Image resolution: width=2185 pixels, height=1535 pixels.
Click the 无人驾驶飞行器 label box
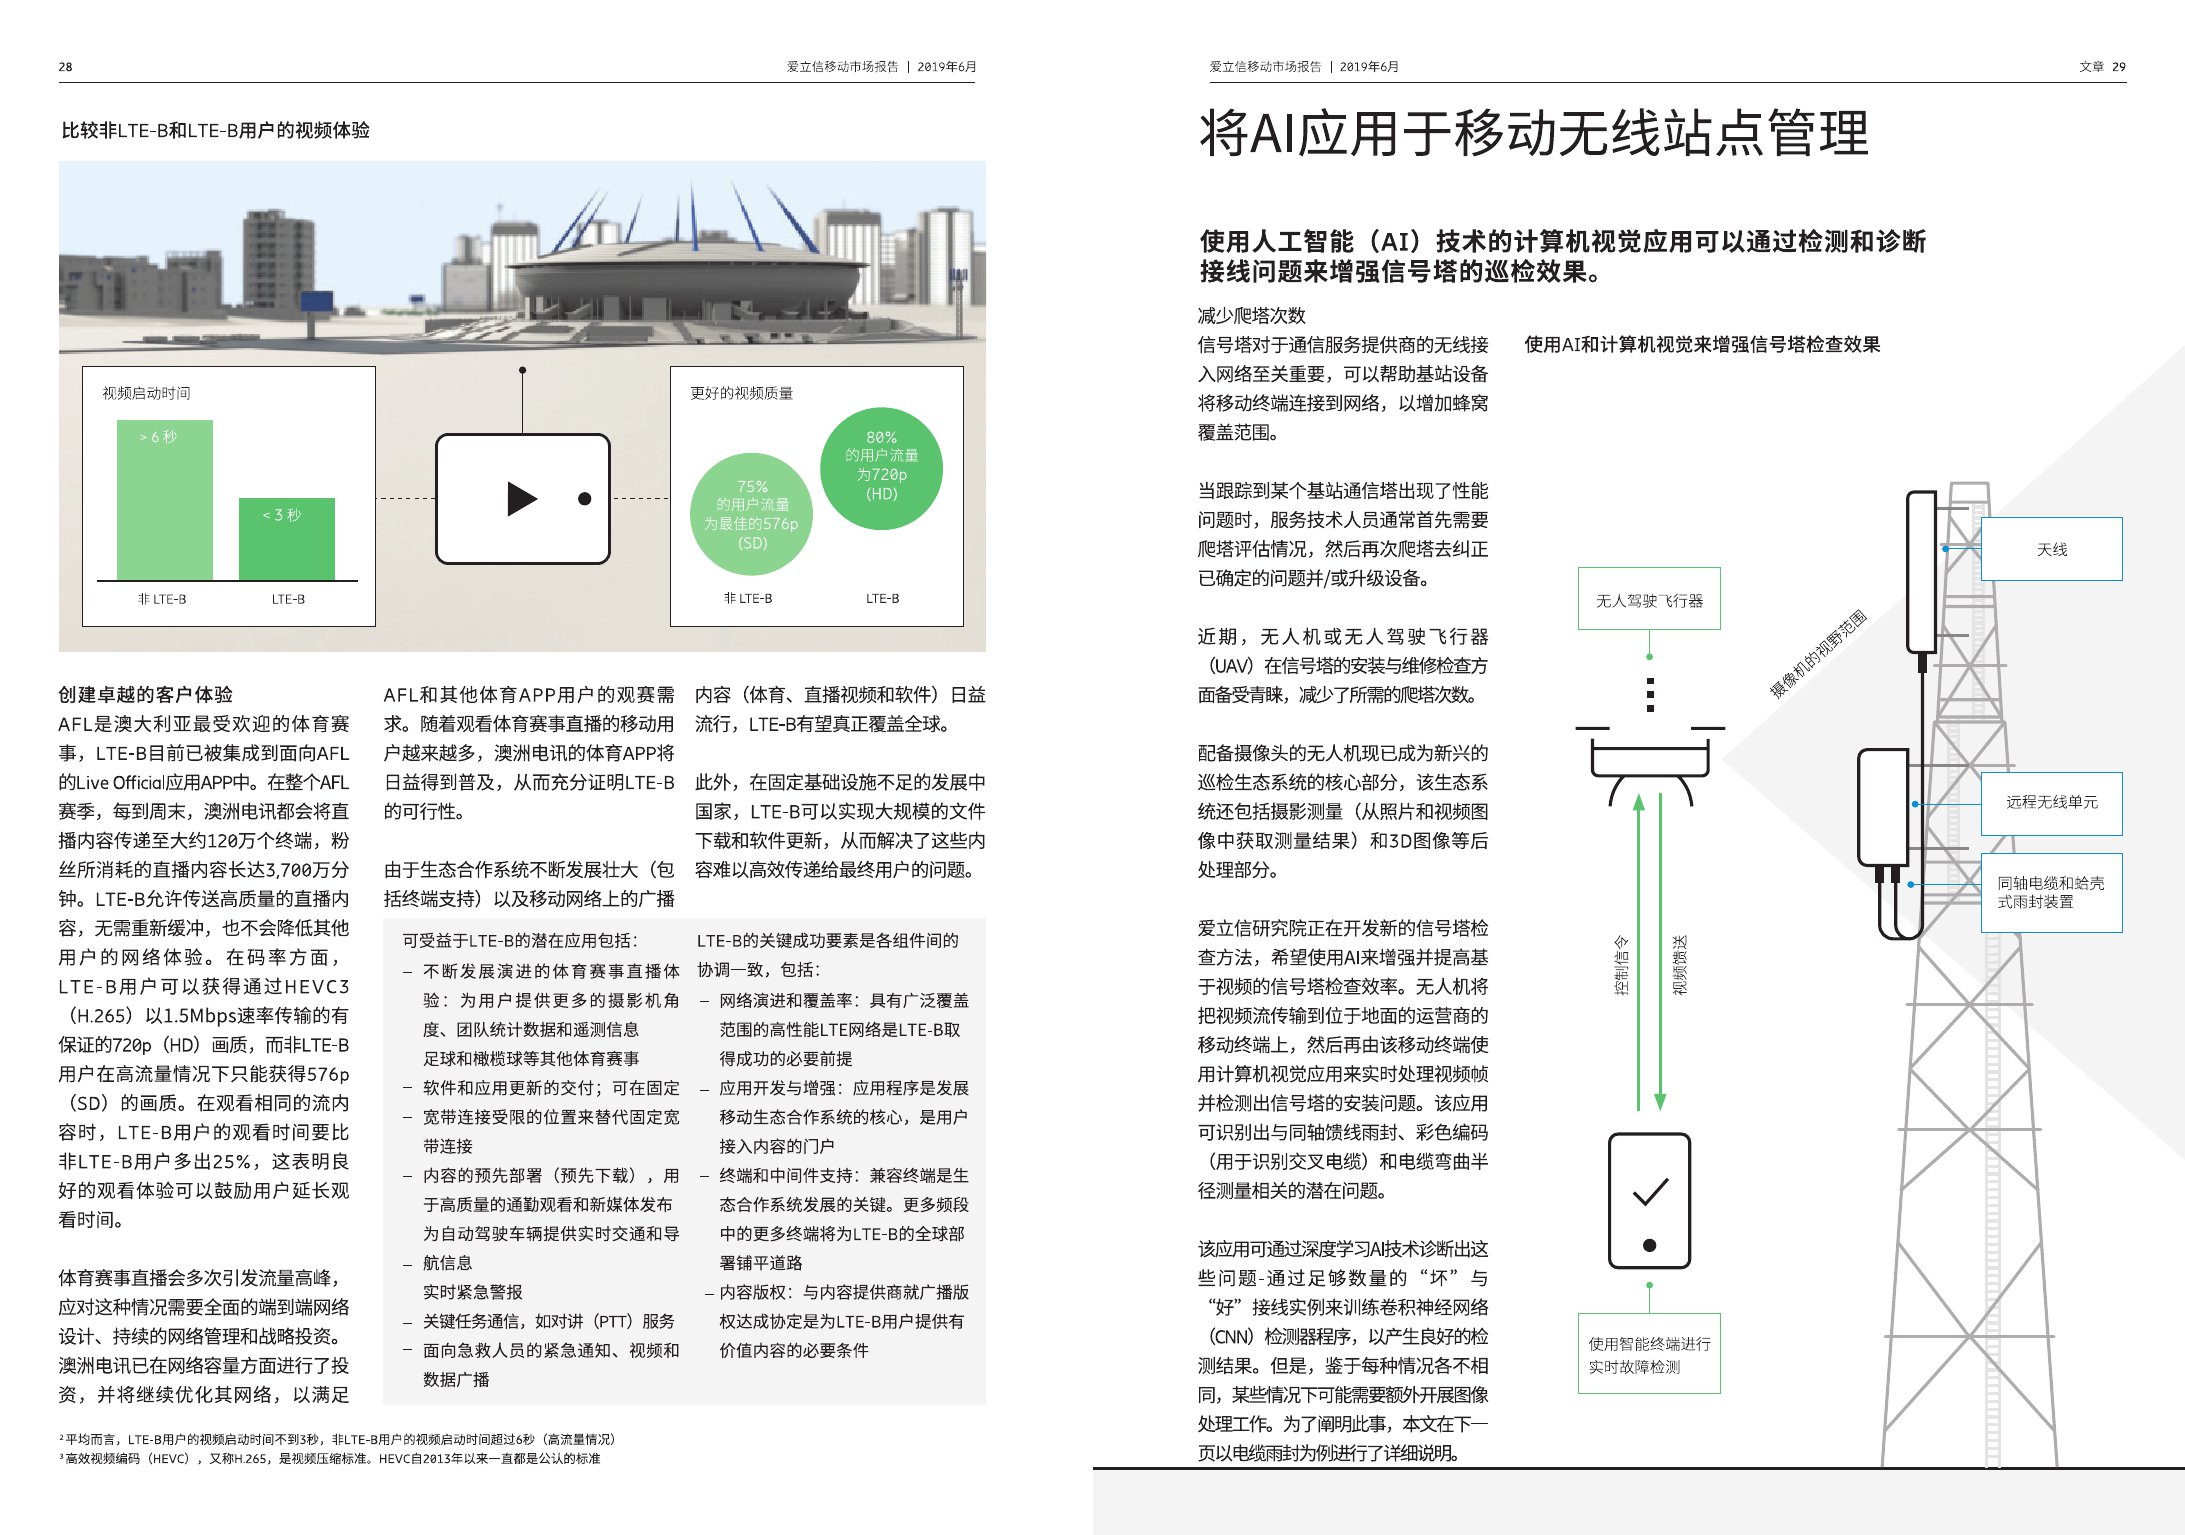[x=1649, y=600]
